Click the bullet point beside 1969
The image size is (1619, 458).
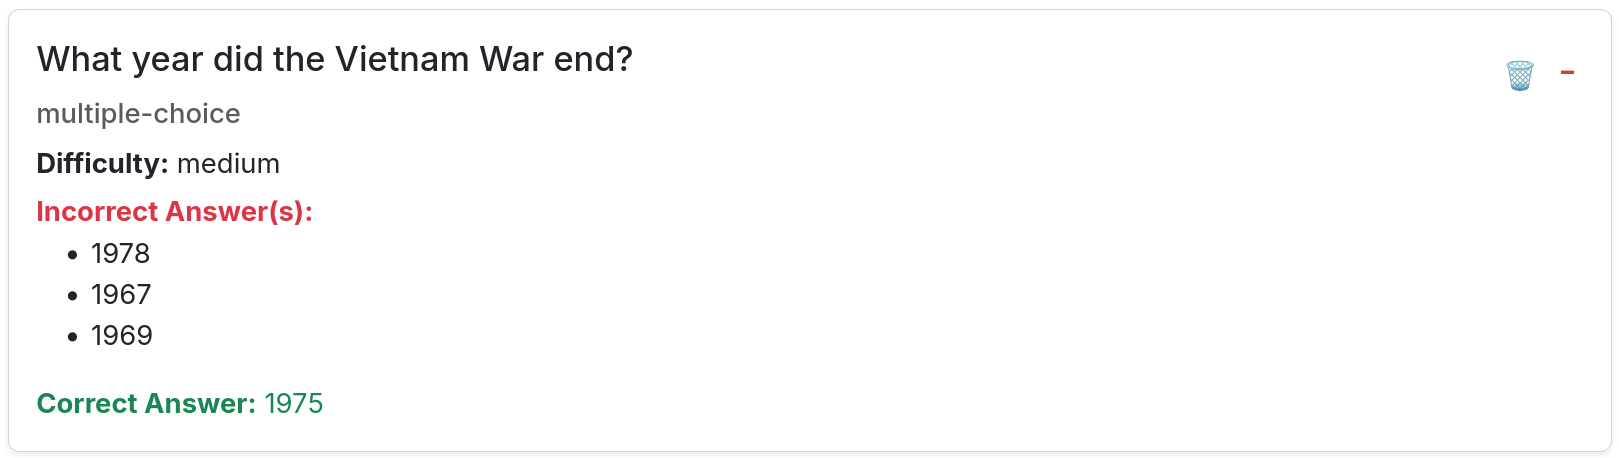point(72,337)
